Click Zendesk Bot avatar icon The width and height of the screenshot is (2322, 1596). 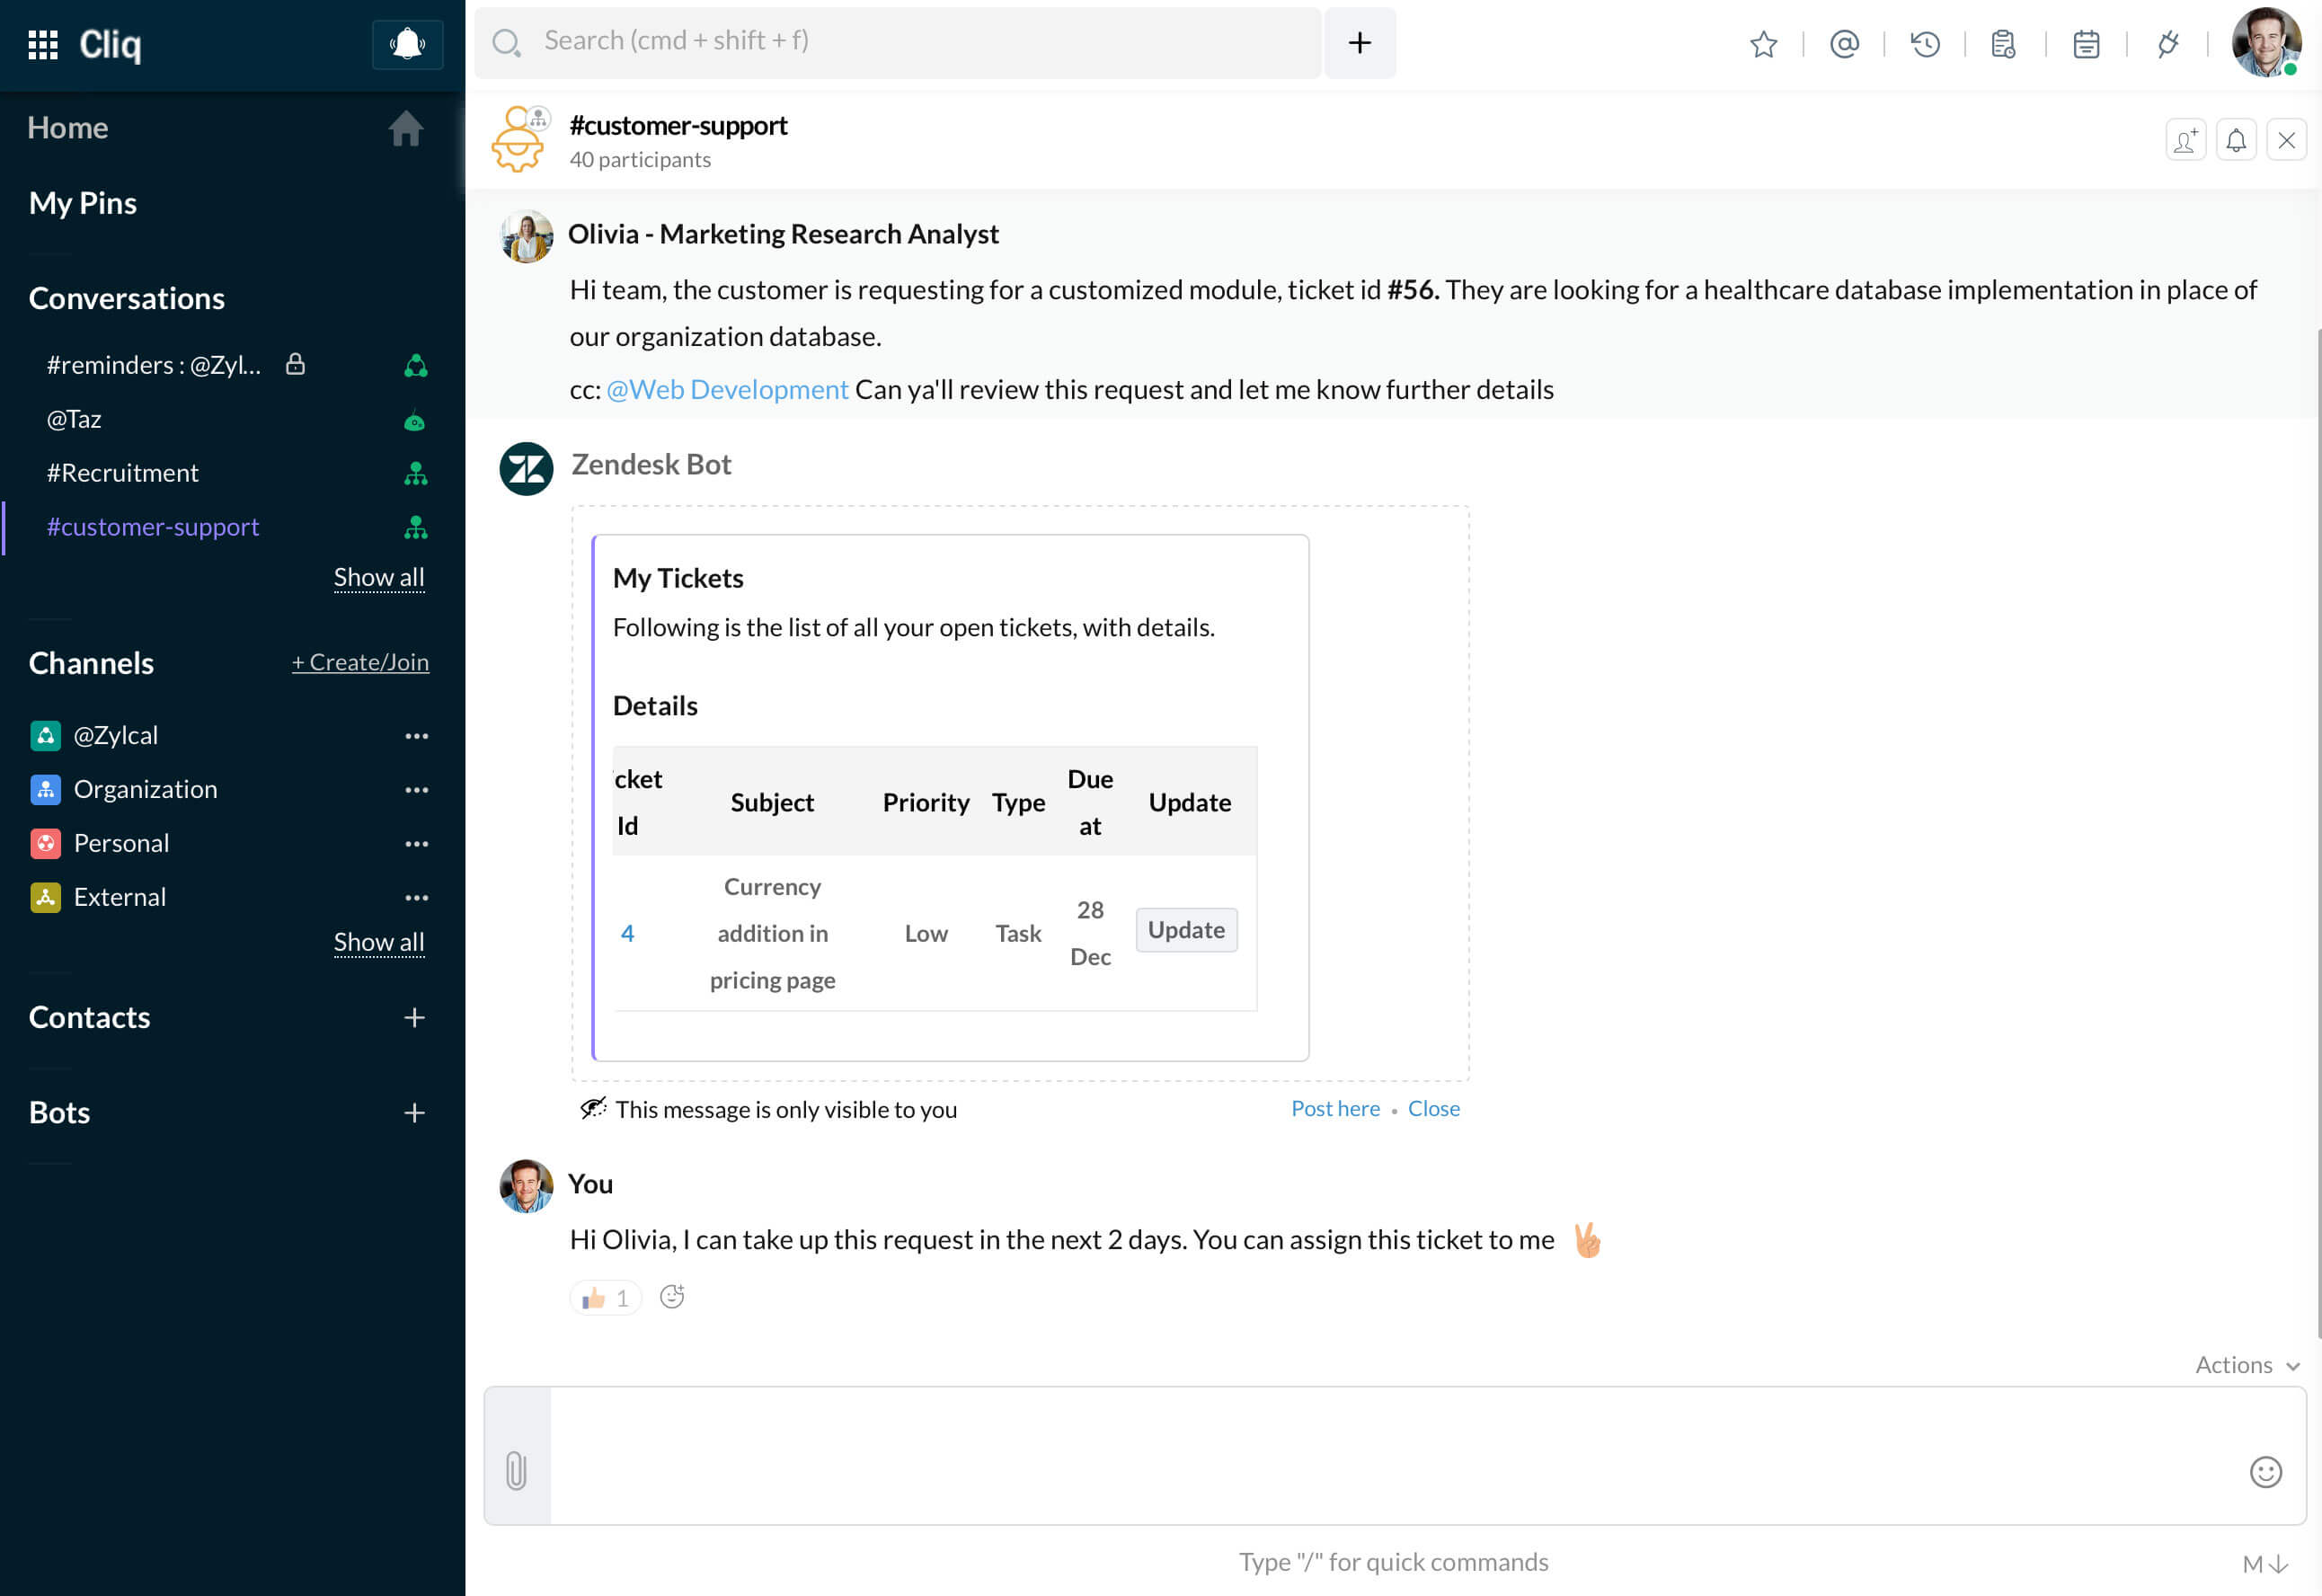pyautogui.click(x=526, y=469)
